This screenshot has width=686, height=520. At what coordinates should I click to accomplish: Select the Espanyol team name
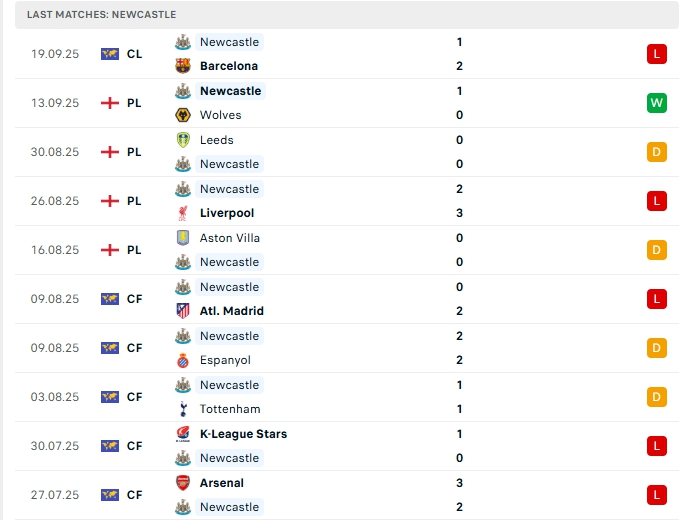tap(225, 360)
